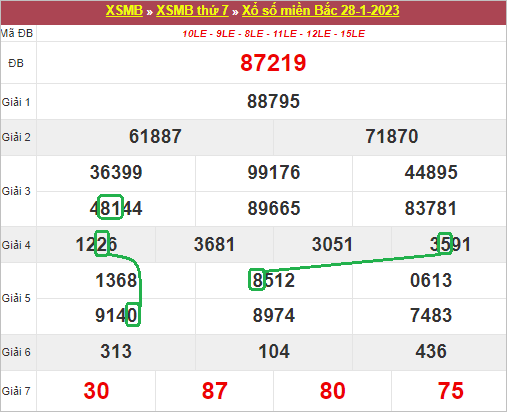This screenshot has width=507, height=412.
Task: Click the green-boxed 81 in 48144
Action: tap(110, 207)
